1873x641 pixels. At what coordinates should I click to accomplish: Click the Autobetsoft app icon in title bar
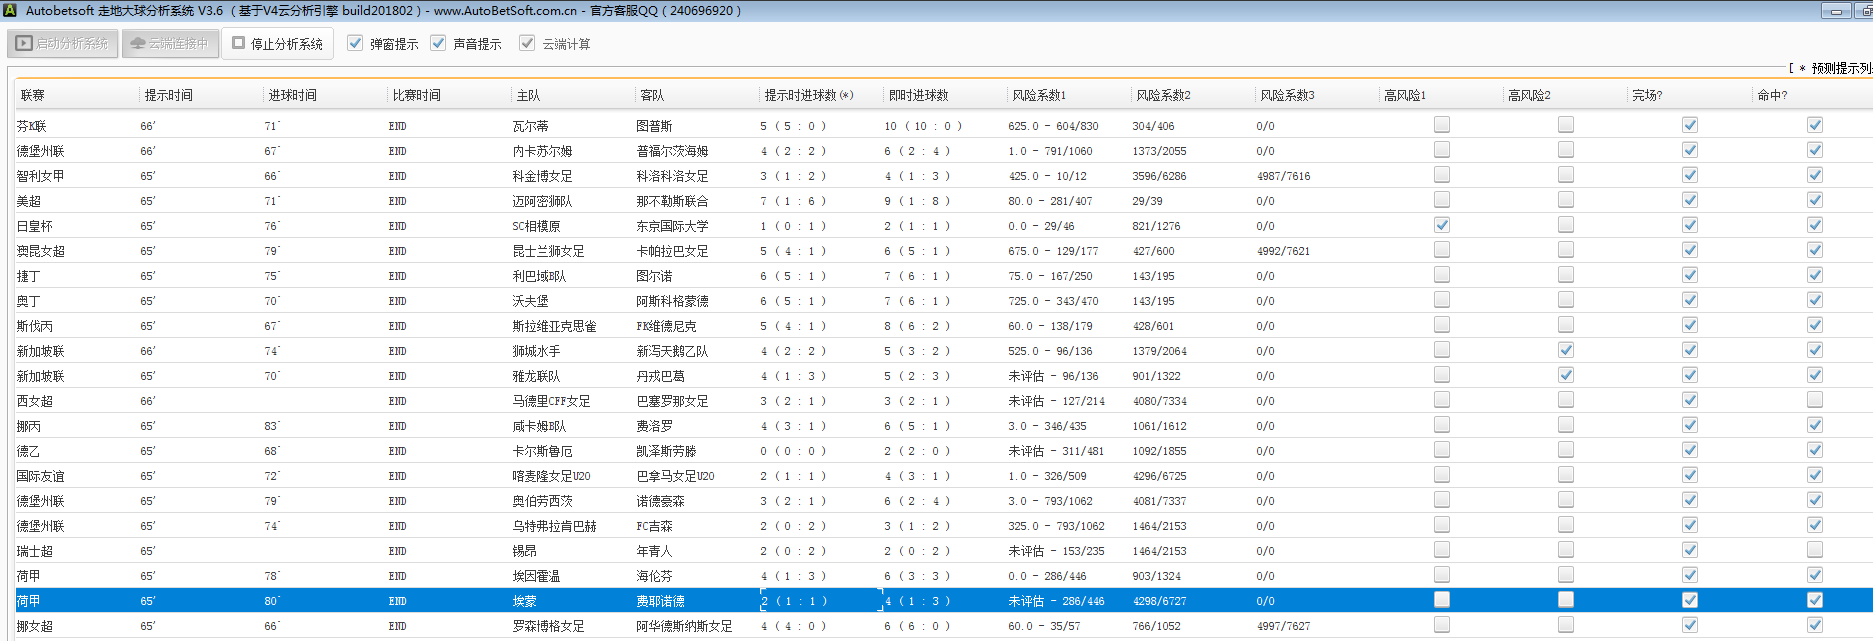[x=10, y=10]
